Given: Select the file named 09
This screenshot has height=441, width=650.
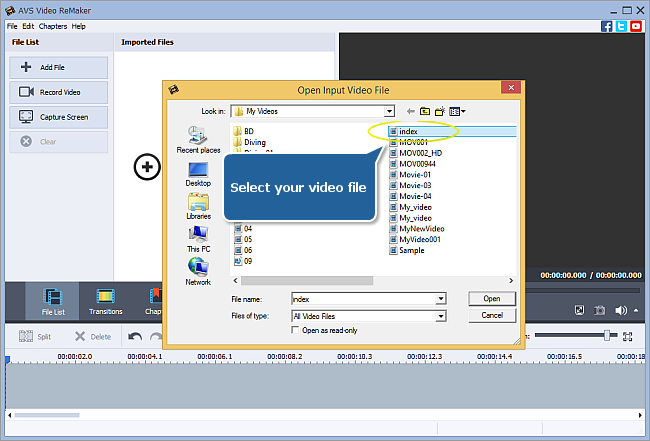Looking at the screenshot, I should click(x=243, y=261).
